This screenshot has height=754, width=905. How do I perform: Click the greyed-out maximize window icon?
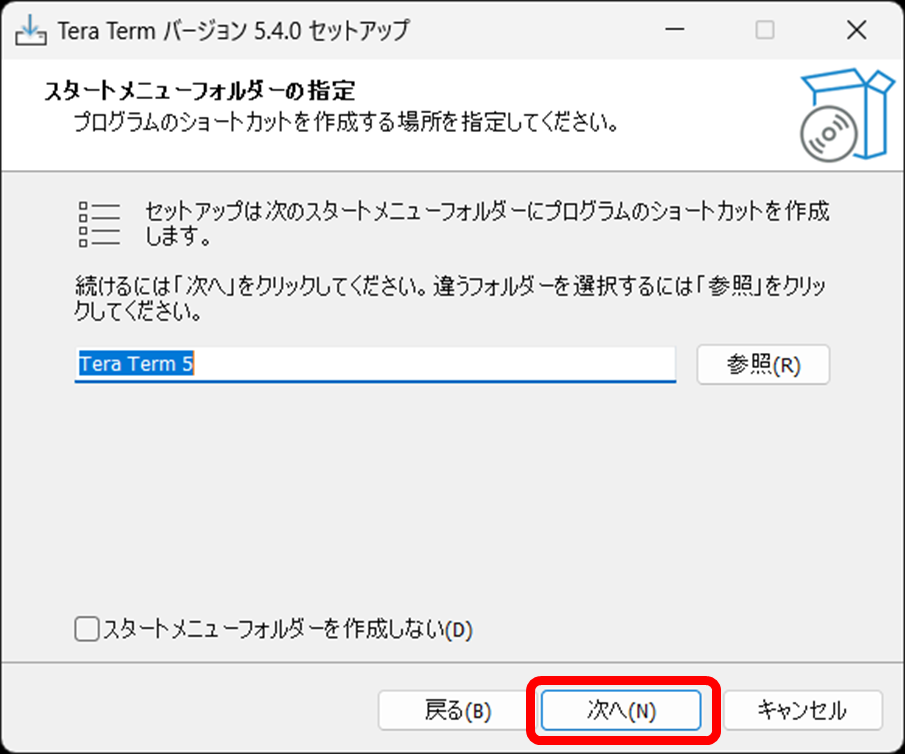pos(765,29)
